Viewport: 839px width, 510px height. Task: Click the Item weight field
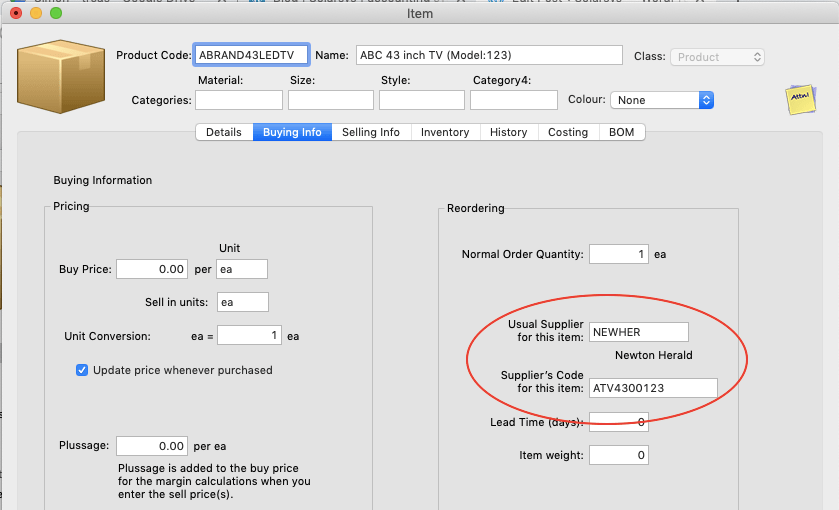[x=619, y=455]
